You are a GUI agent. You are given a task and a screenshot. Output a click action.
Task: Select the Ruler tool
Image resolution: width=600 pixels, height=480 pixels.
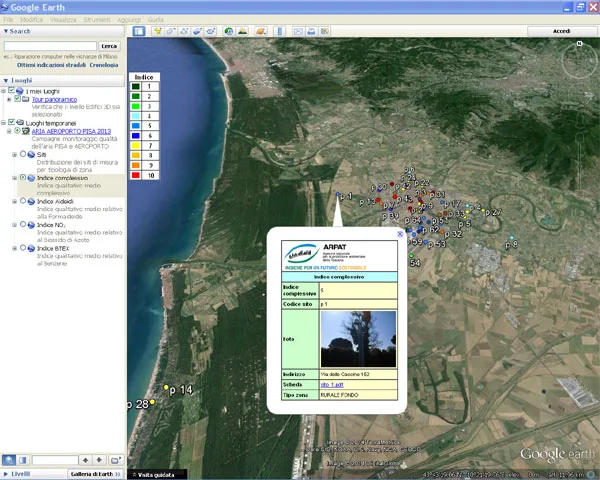280,31
